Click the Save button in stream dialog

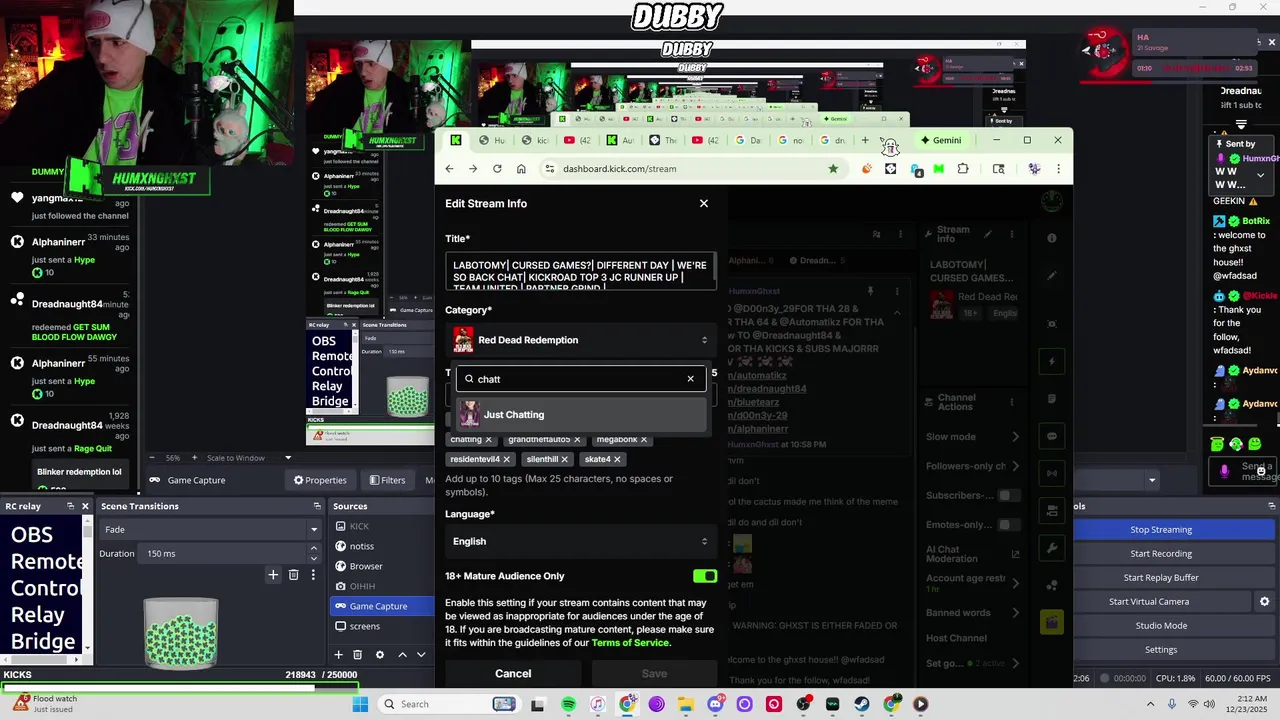654,674
